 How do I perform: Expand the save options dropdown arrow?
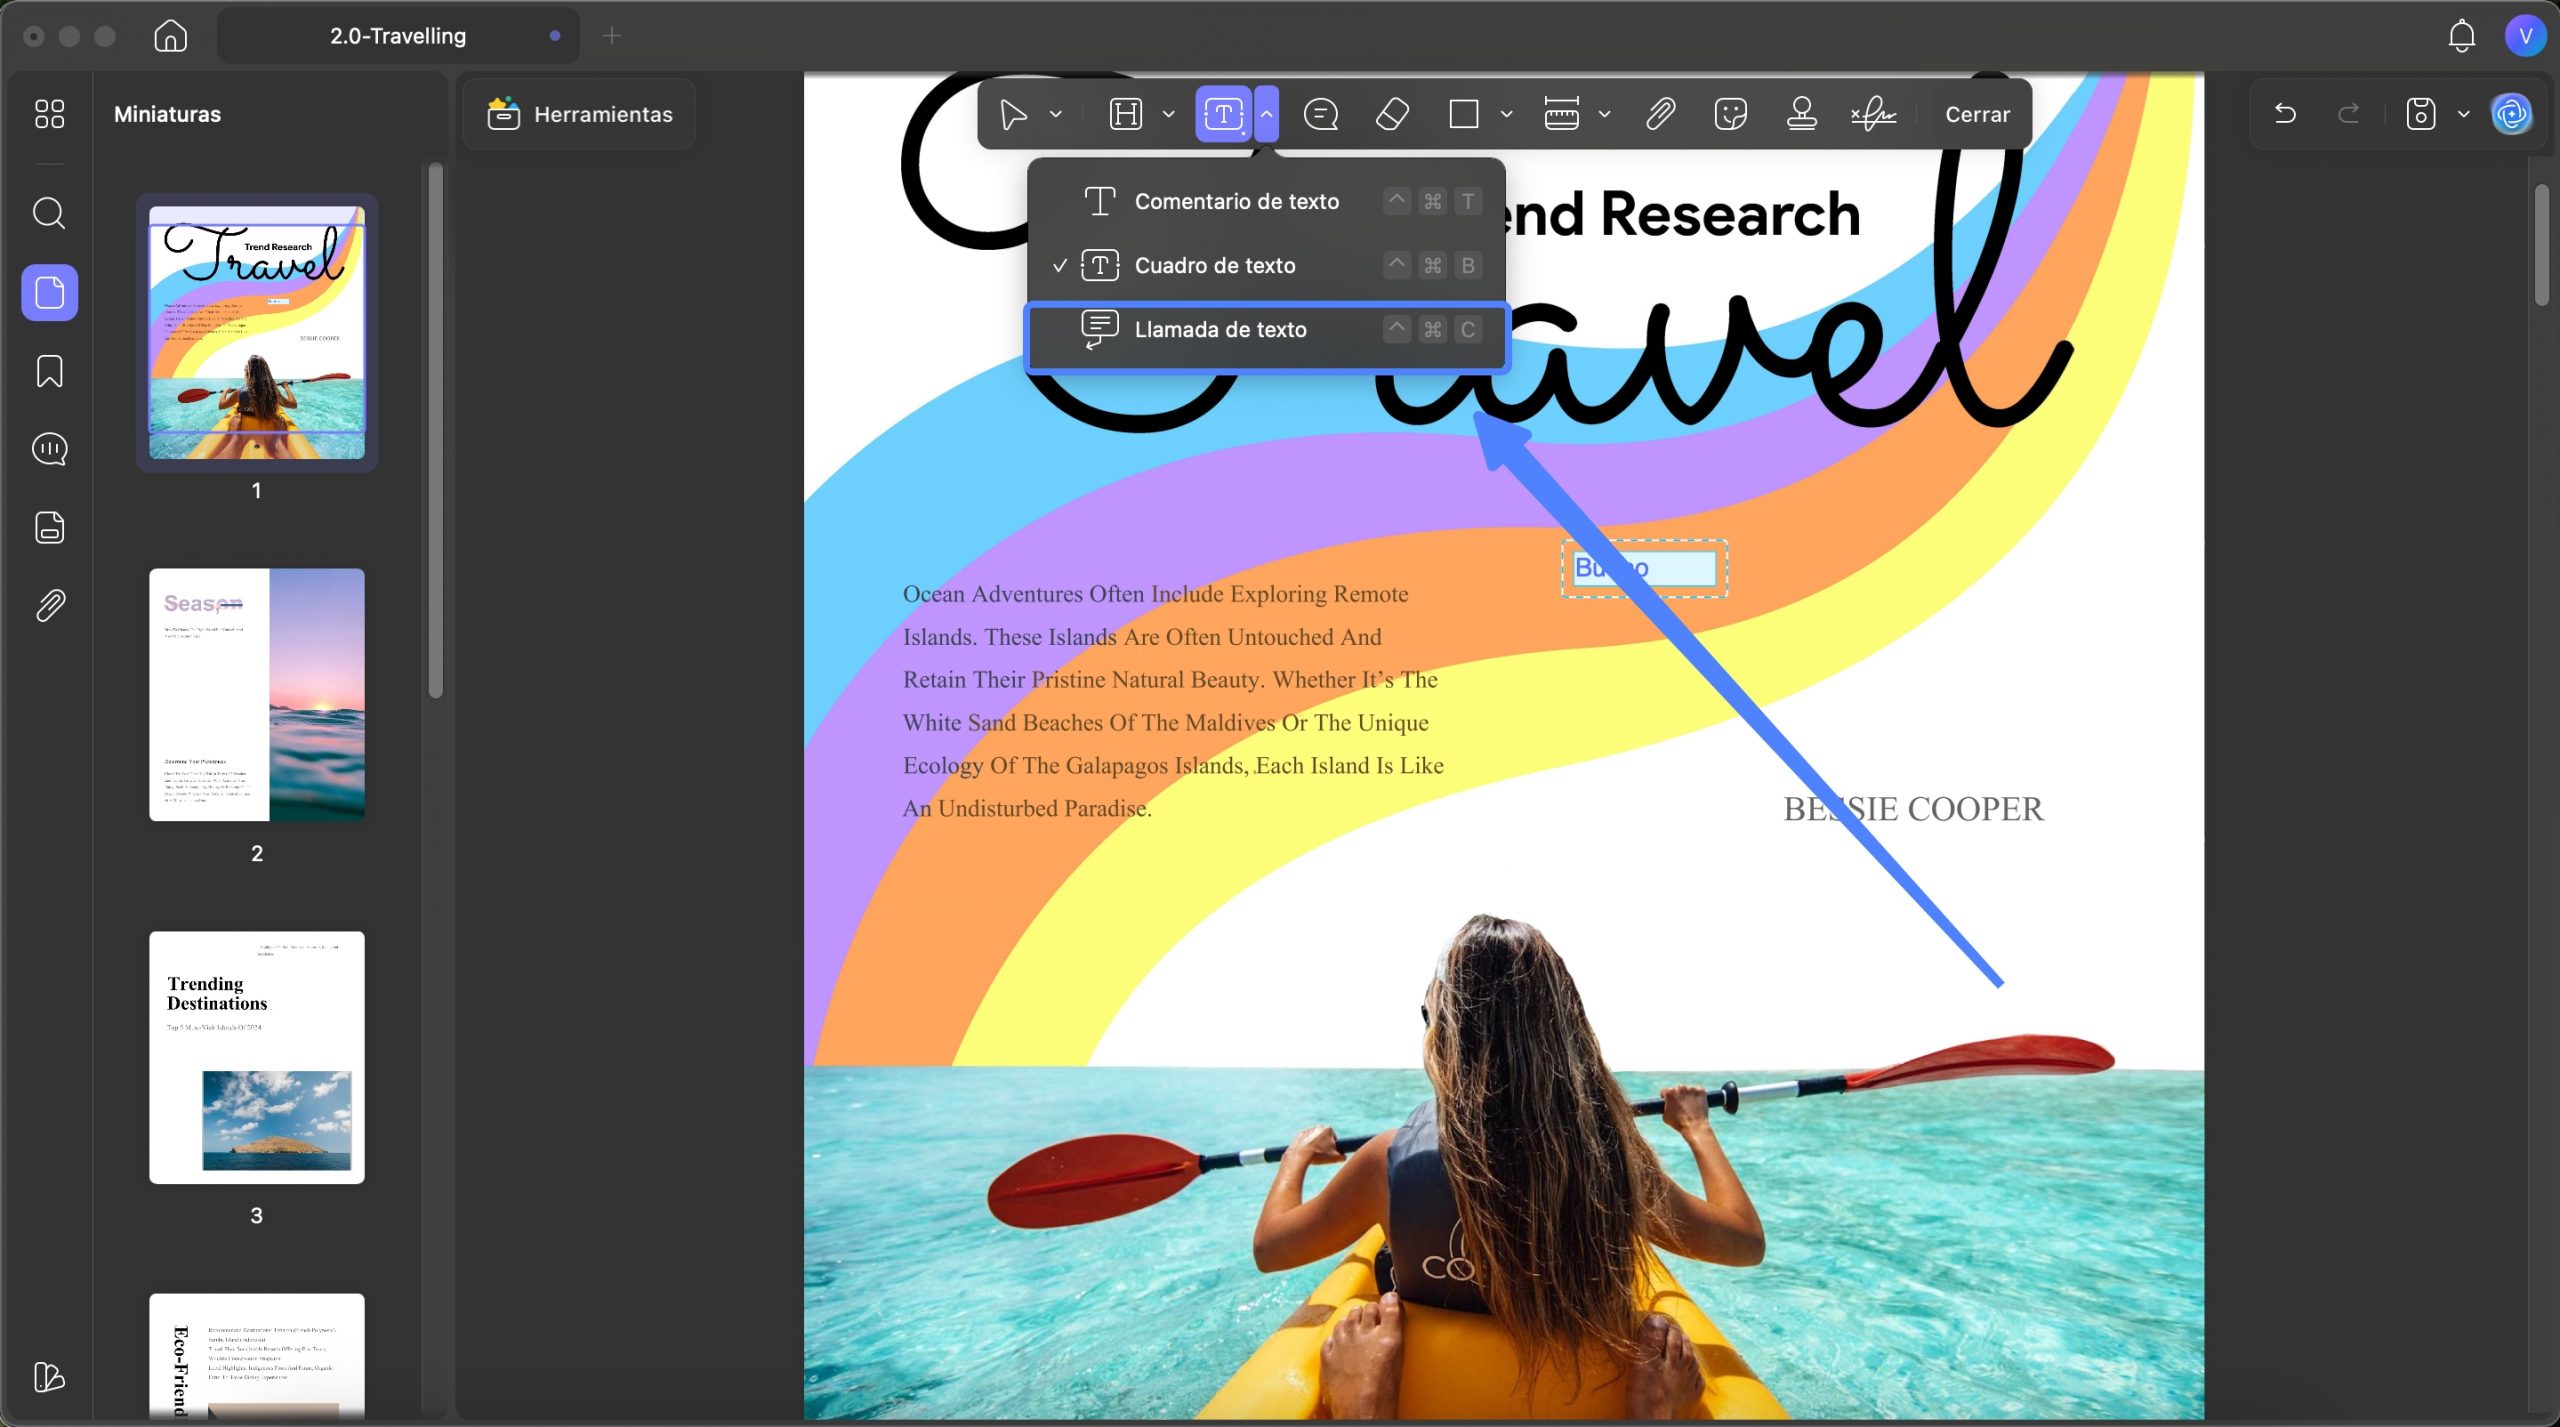[2464, 114]
